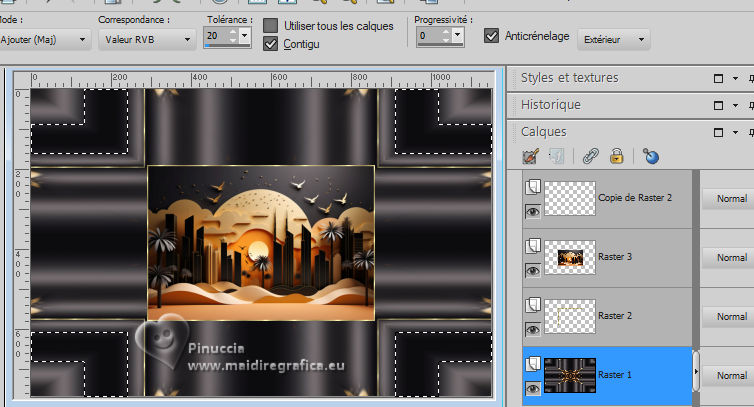Maximize the 'Styles et textures' panel
This screenshot has height=407, width=754.
pos(718,78)
